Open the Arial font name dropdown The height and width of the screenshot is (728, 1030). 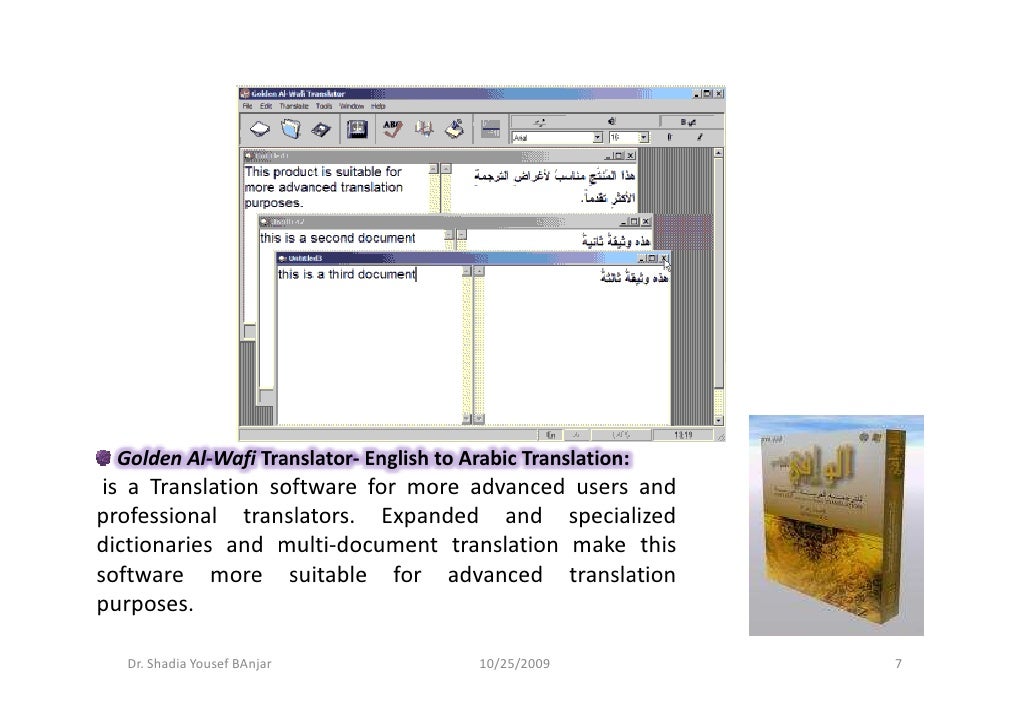tap(597, 137)
